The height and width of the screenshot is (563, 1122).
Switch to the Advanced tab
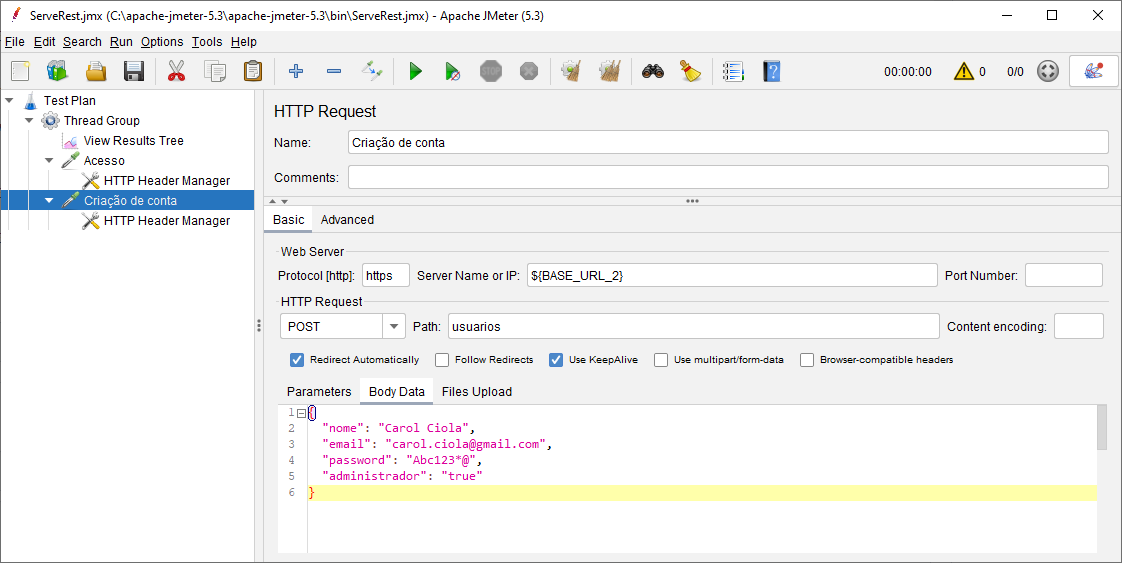point(347,220)
